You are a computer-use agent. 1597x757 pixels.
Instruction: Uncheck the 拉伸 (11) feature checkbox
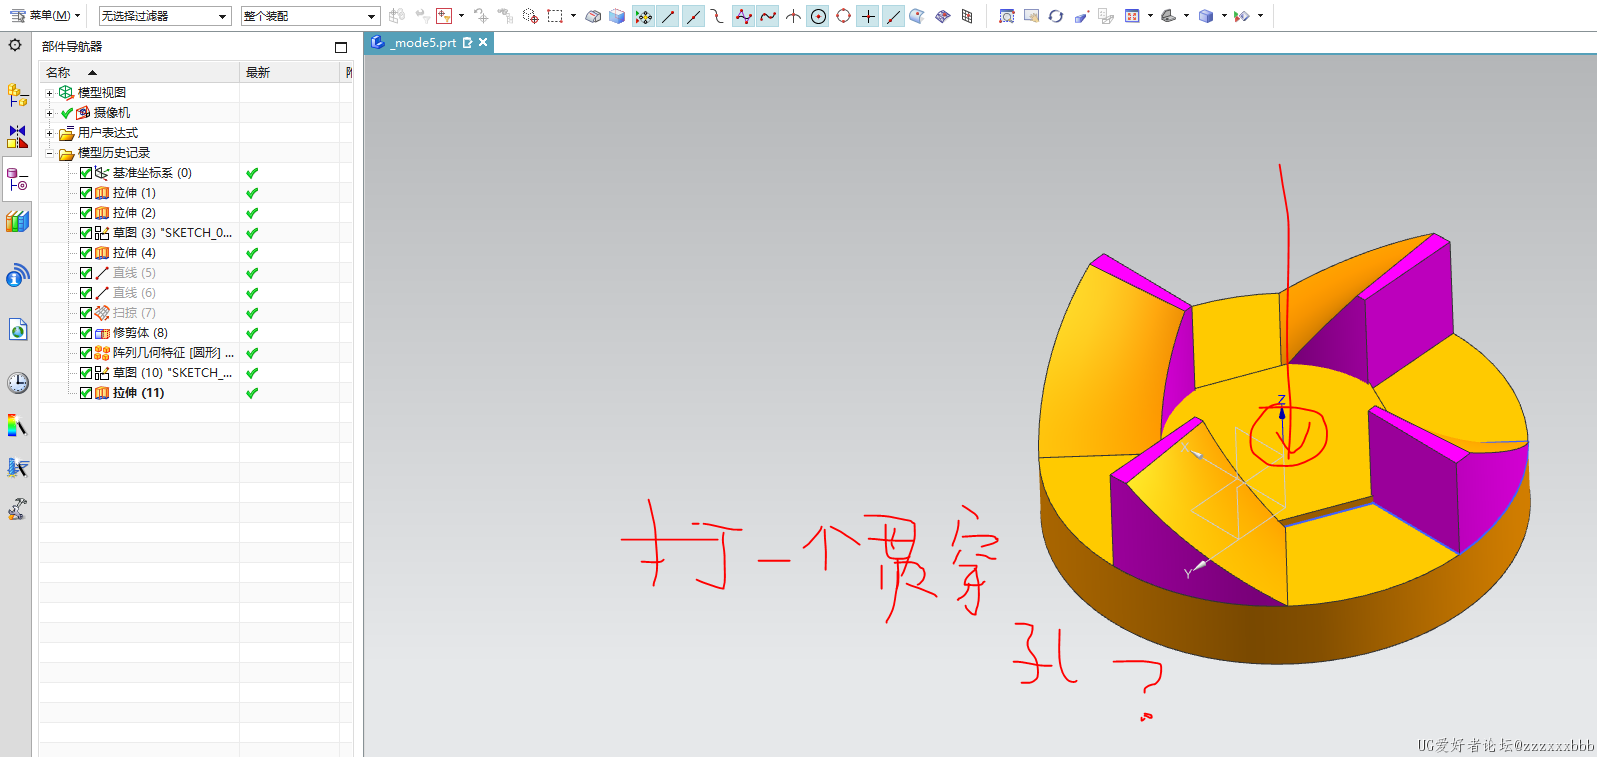86,393
